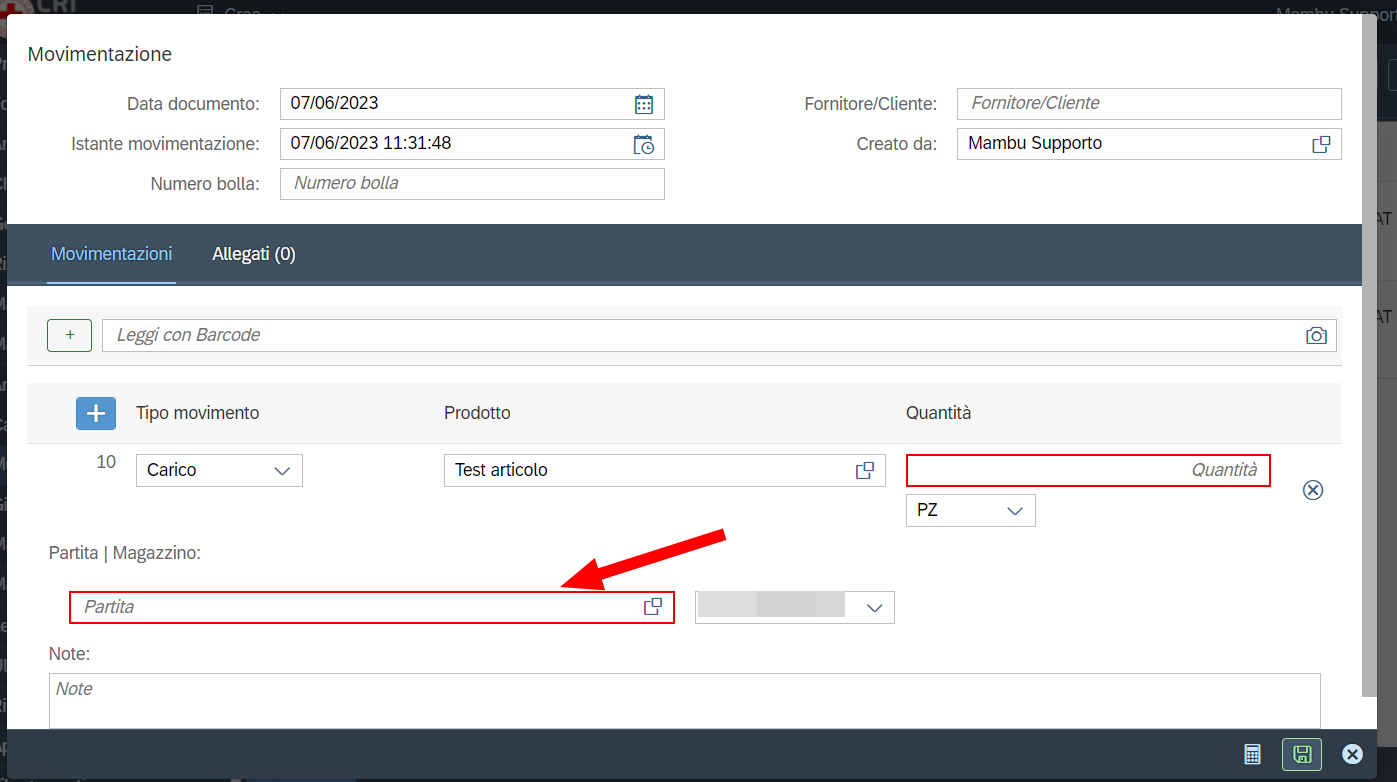This screenshot has width=1397, height=782.
Task: Switch to the Allegati (0) tab
Action: point(254,254)
